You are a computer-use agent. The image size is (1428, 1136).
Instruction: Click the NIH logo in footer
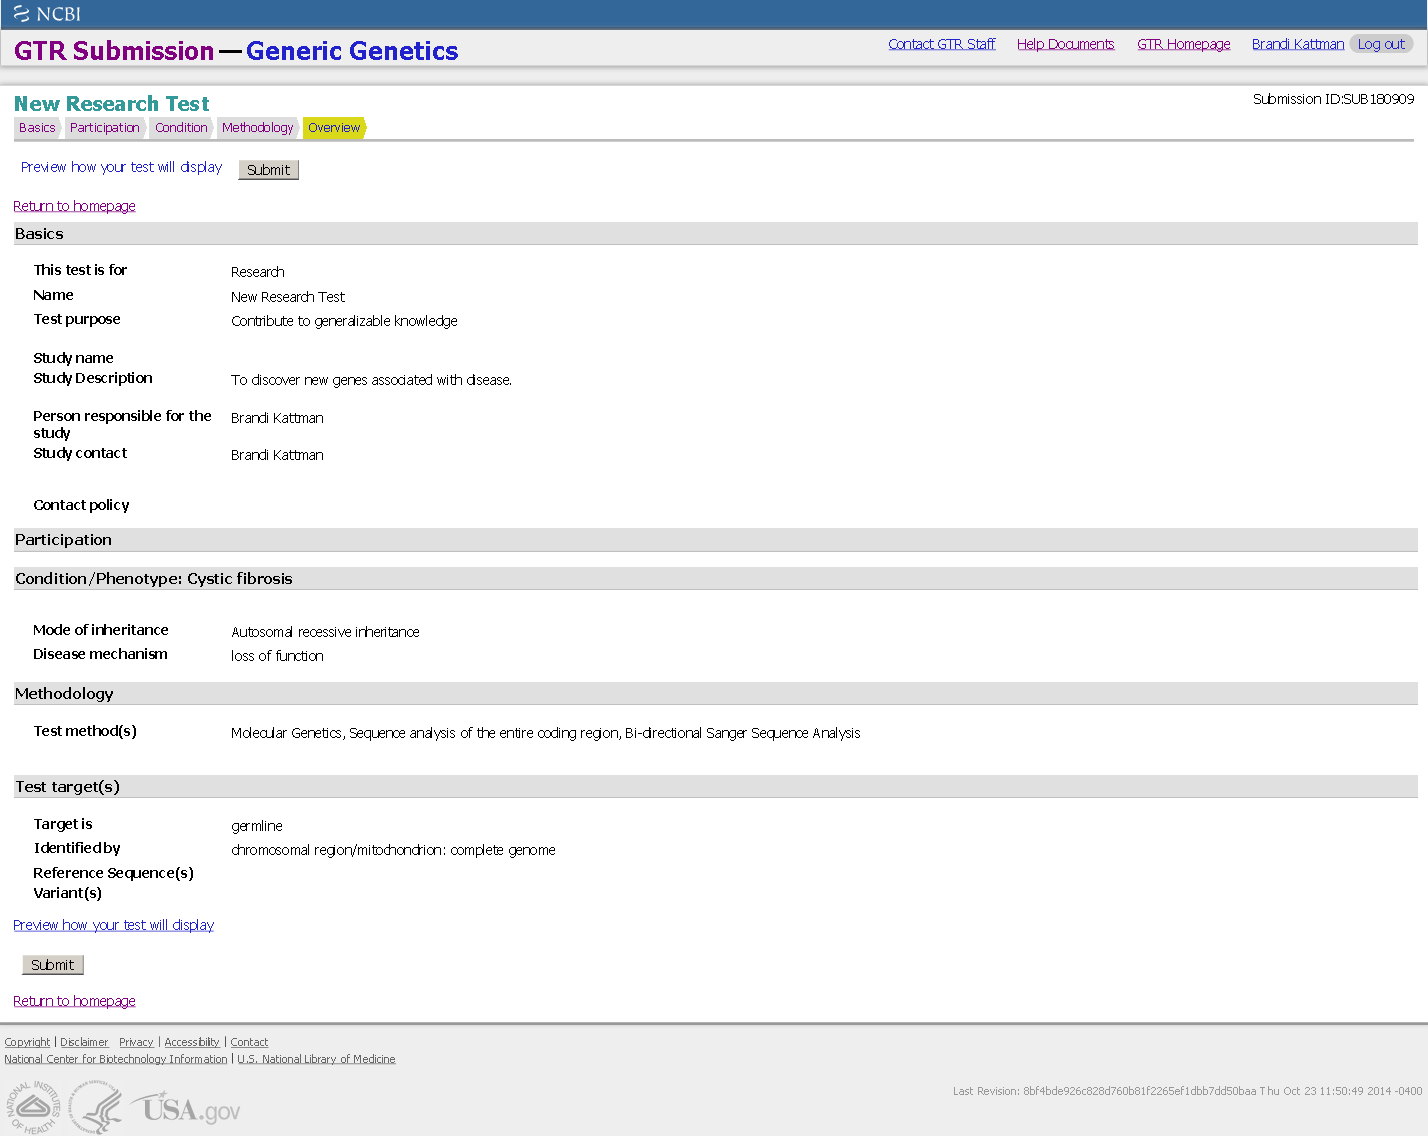click(33, 1106)
